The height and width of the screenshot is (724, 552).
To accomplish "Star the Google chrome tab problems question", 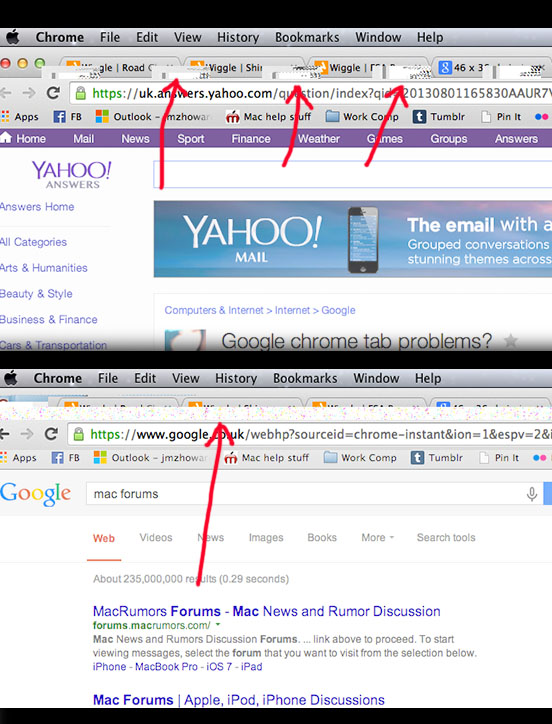I will (511, 342).
